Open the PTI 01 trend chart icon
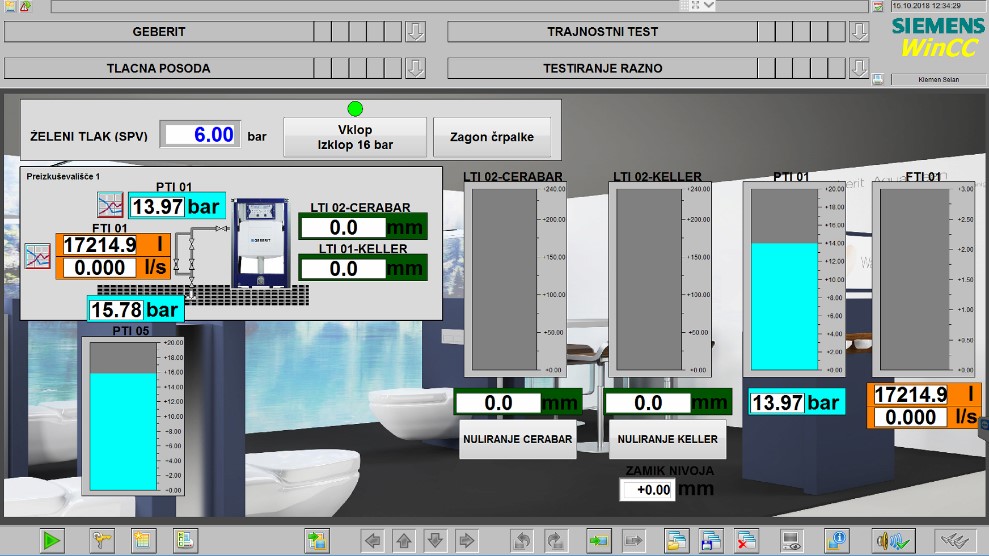This screenshot has width=989, height=556. point(110,205)
